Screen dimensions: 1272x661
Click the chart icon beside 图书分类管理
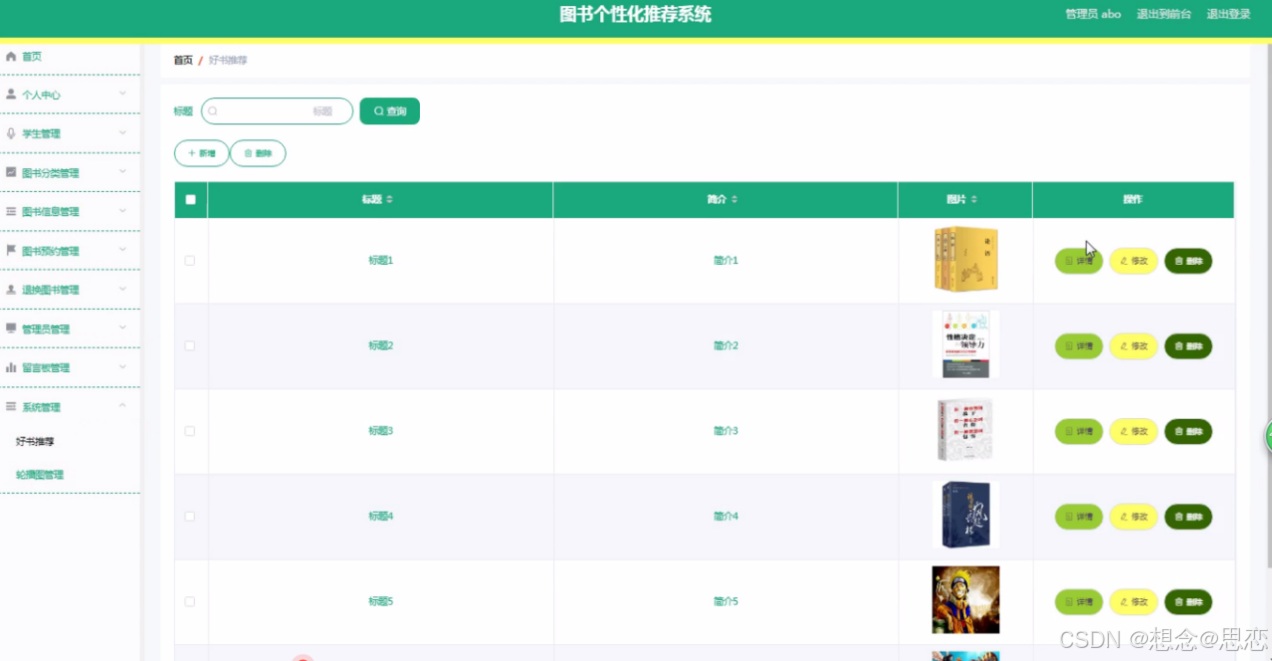pos(11,173)
